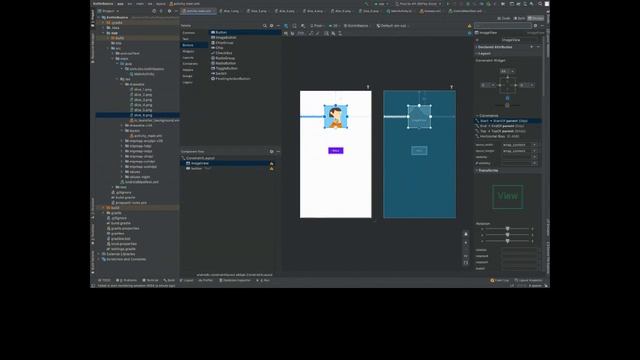The height and width of the screenshot is (360, 640).
Task: Select Layouts palette category
Action: coord(188,58)
